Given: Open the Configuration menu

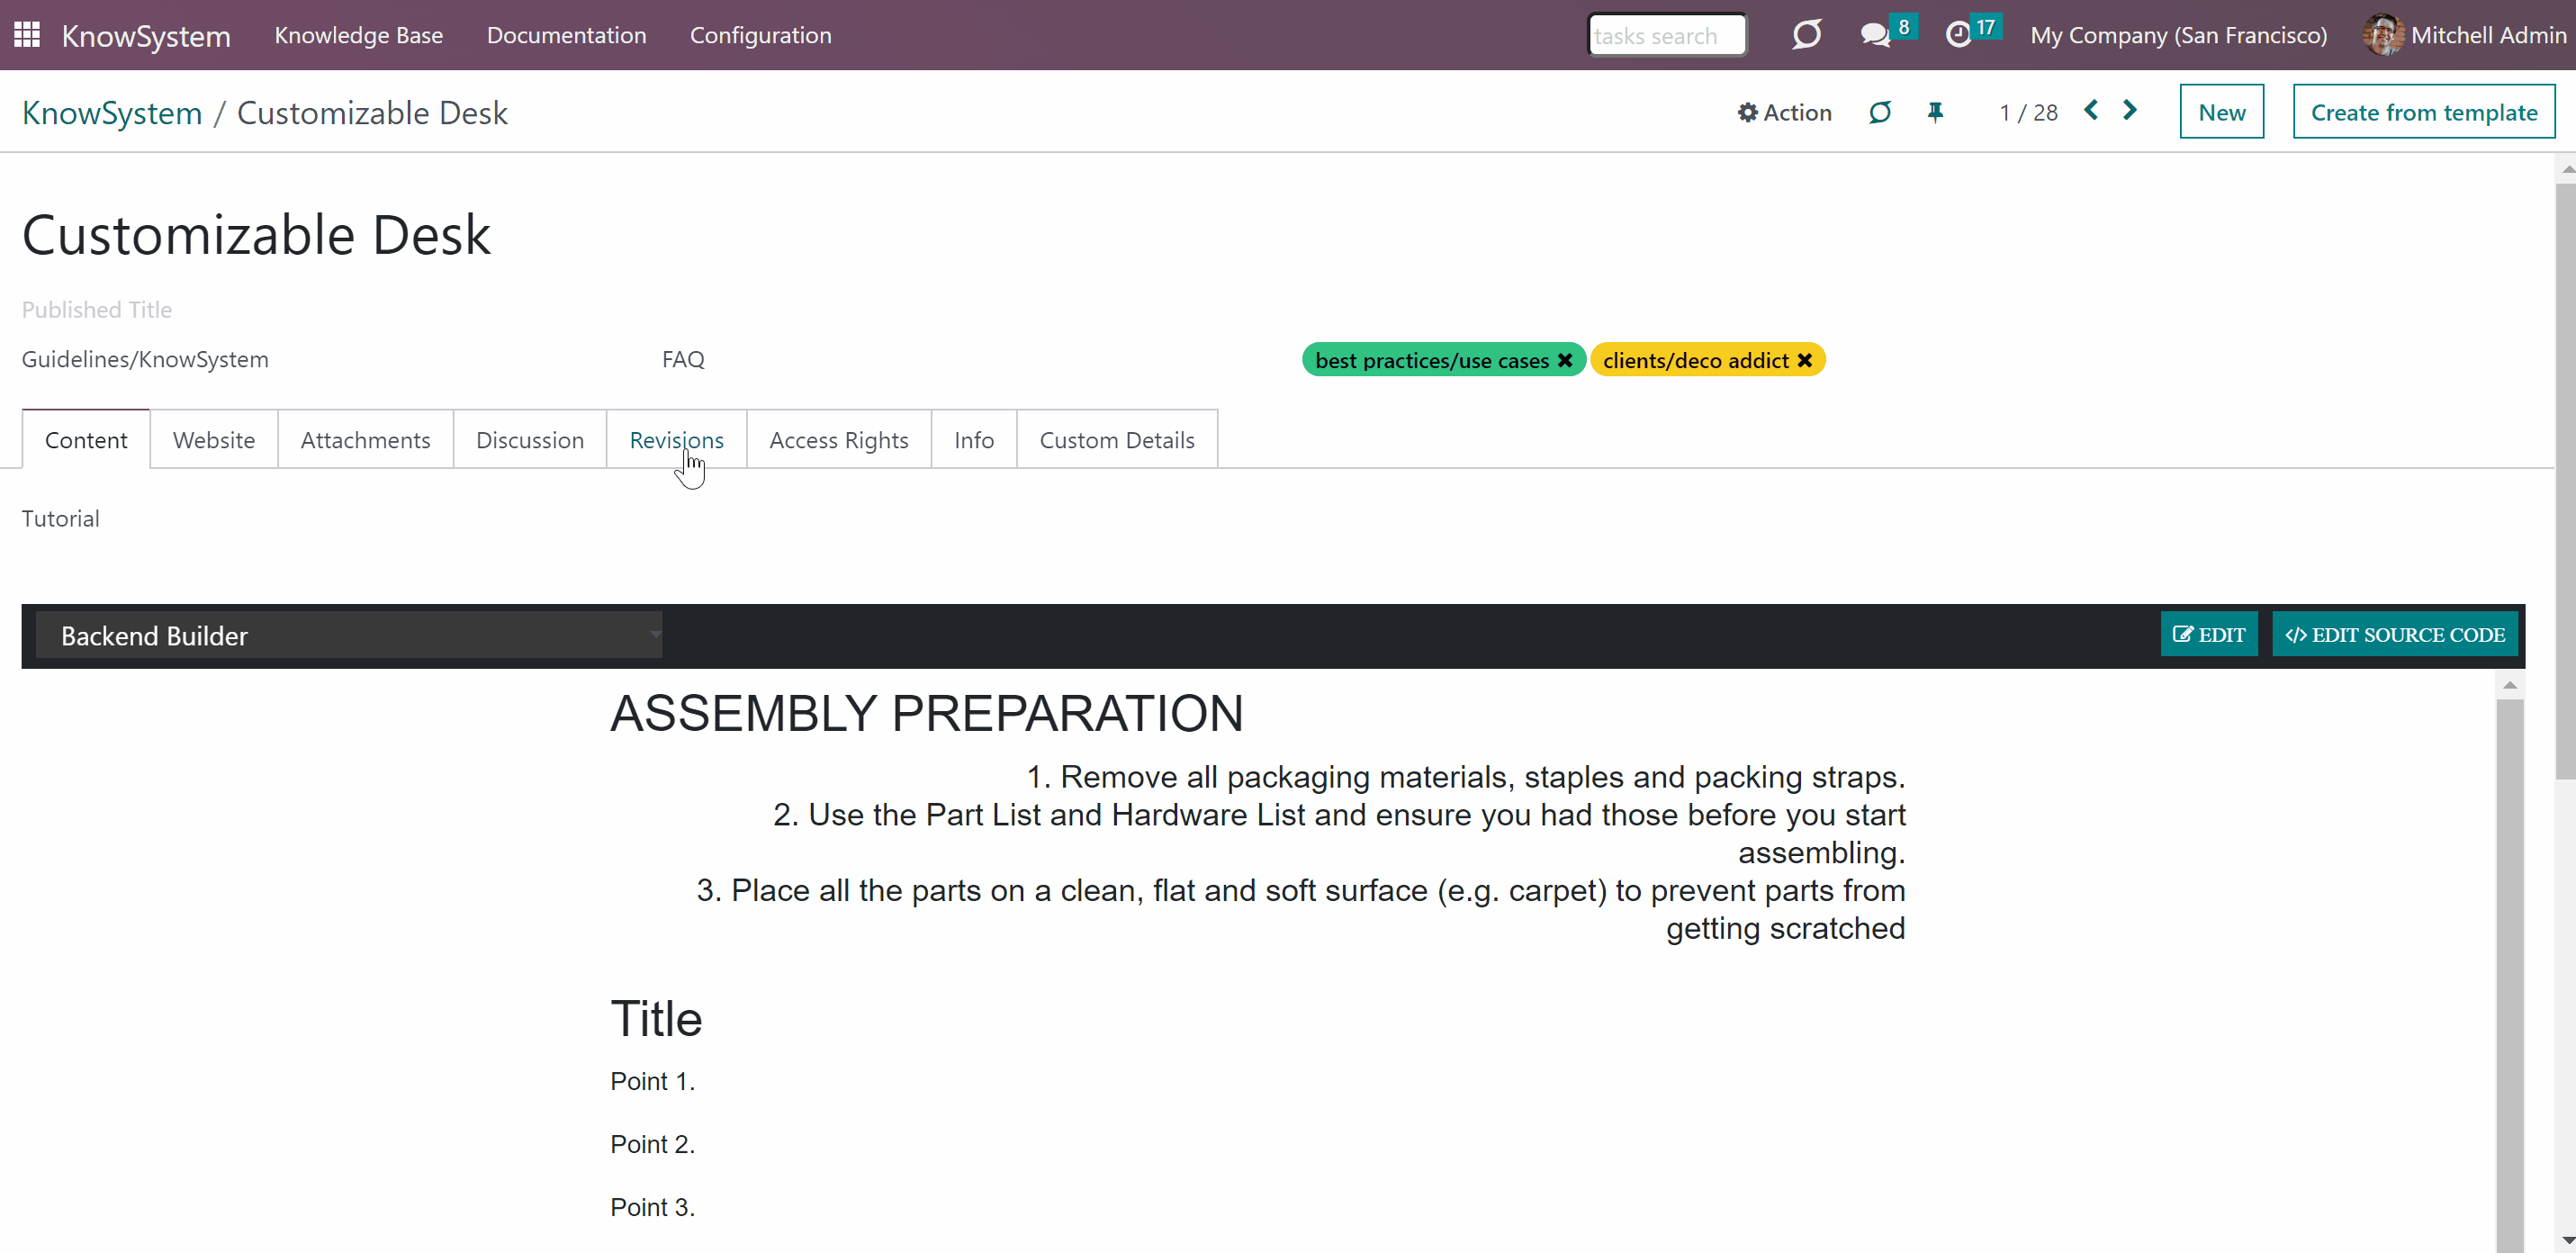Looking at the screenshot, I should pos(760,35).
